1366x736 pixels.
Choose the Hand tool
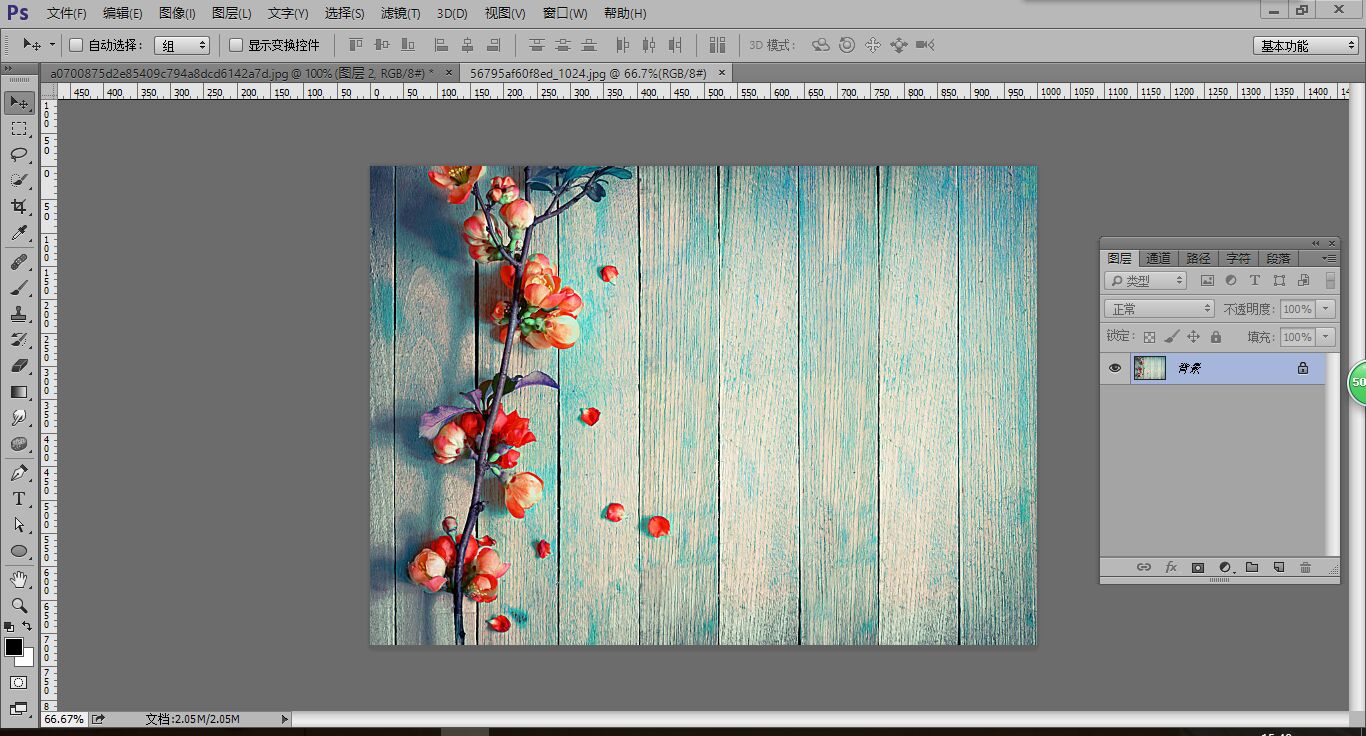[19, 579]
